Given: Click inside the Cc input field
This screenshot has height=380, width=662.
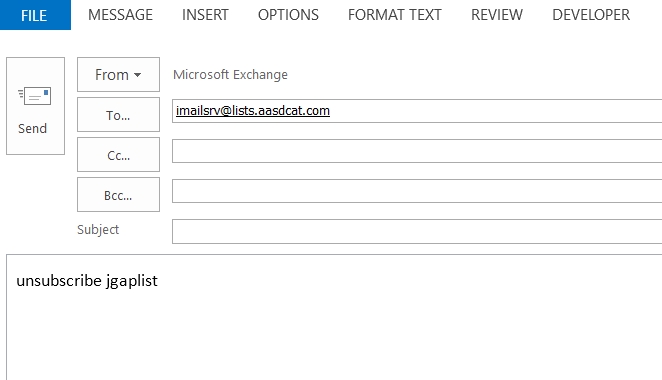Looking at the screenshot, I should [417, 151].
